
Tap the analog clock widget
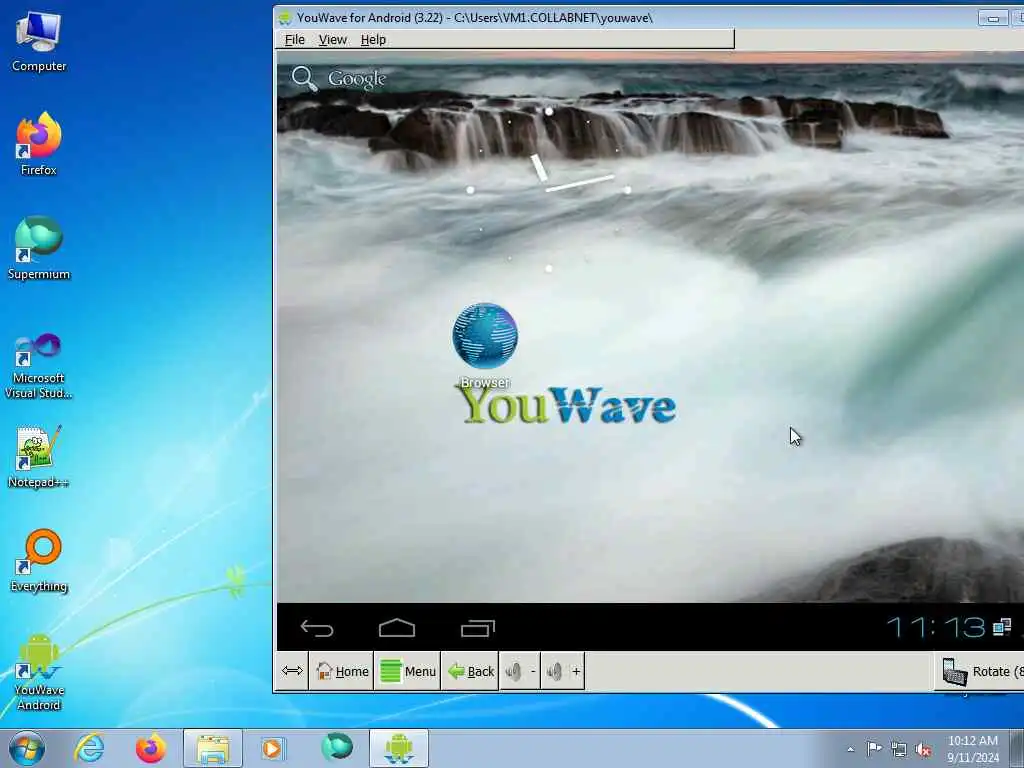pos(549,189)
